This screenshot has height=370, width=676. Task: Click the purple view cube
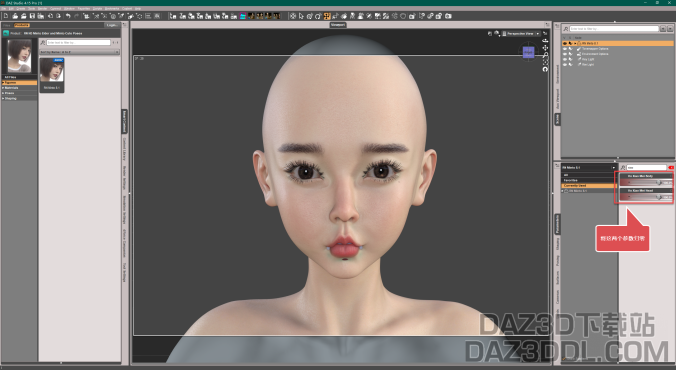coord(529,53)
